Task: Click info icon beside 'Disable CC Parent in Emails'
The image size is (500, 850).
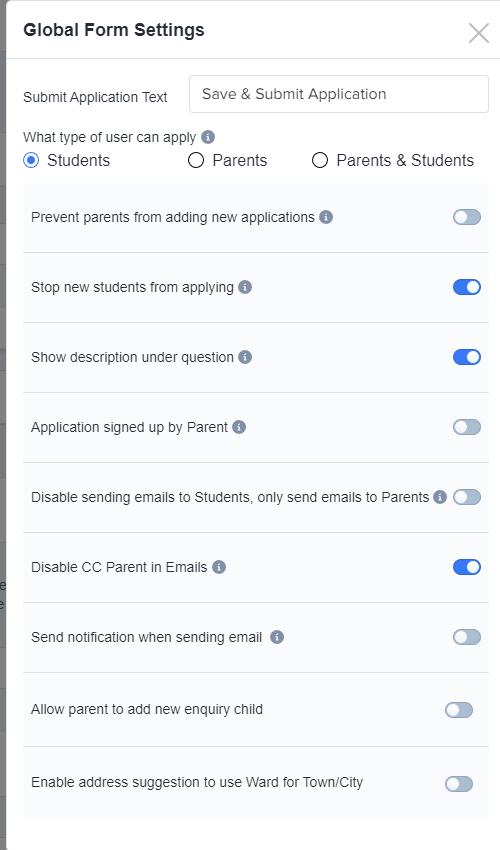Action: click(219, 567)
